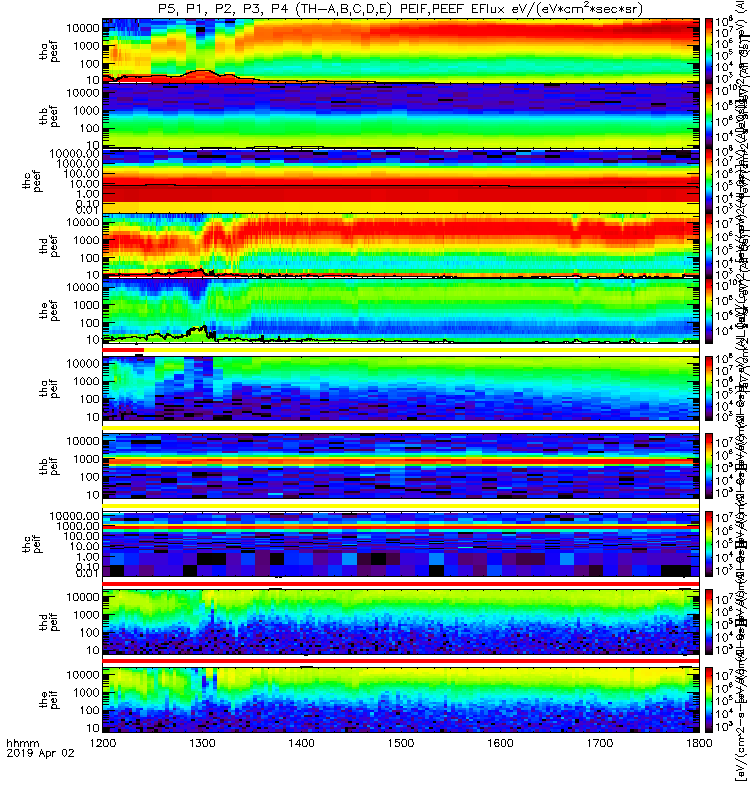
Task: Select the the peef spectrogram panel
Action: [x=401, y=311]
